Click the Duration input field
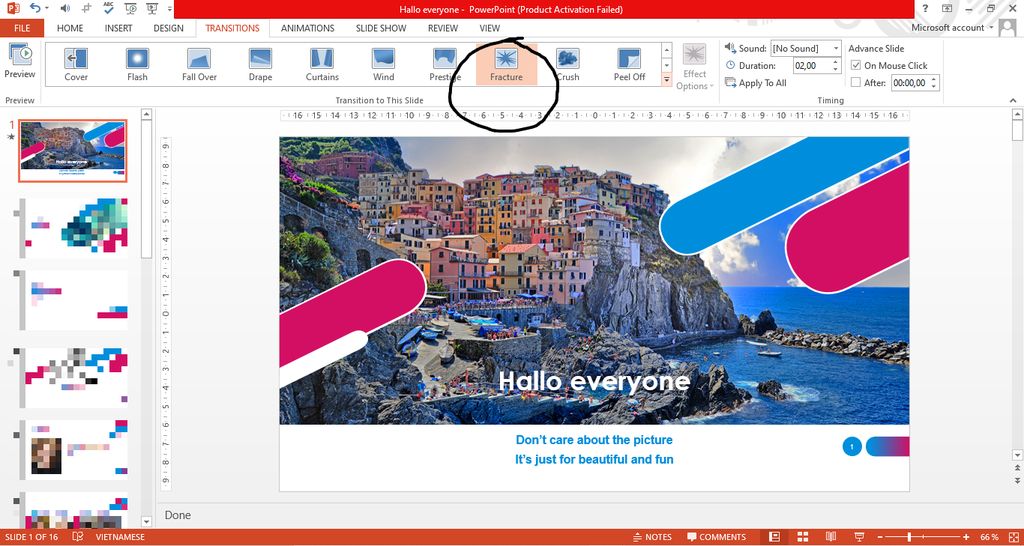The width and height of the screenshot is (1024, 546). coord(812,65)
